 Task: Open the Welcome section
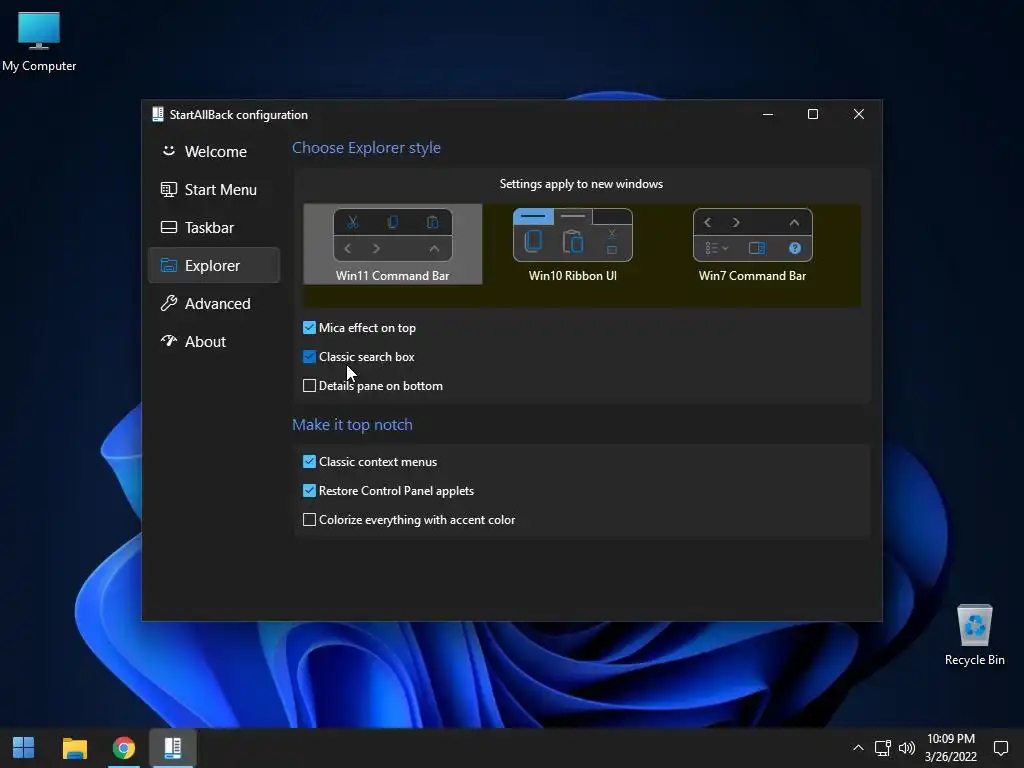(x=214, y=152)
